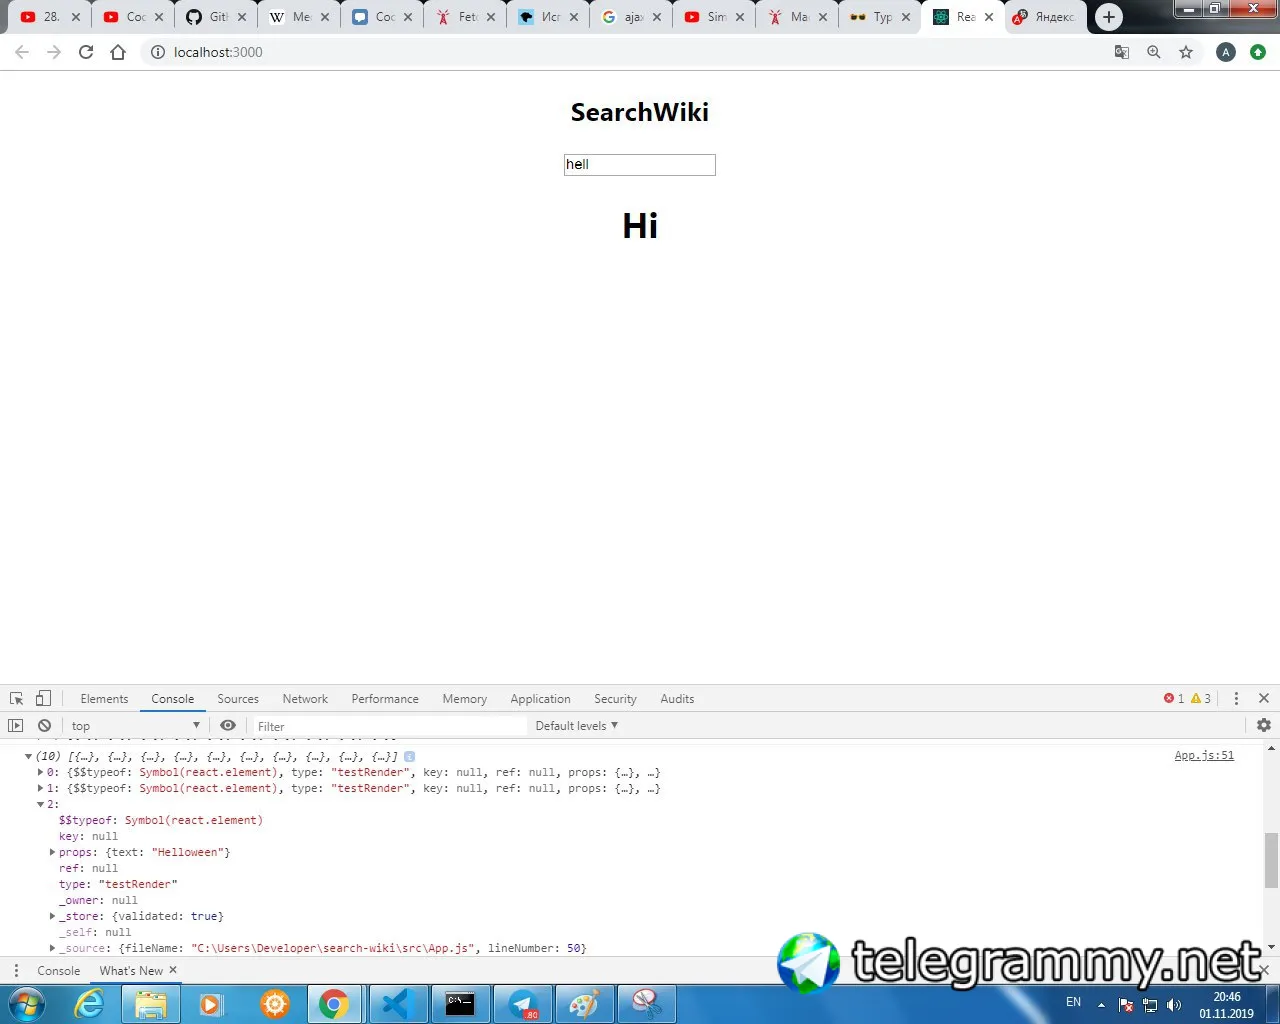Image resolution: width=1280 pixels, height=1024 pixels.
Task: Expand the _store validated object
Action: (52, 917)
